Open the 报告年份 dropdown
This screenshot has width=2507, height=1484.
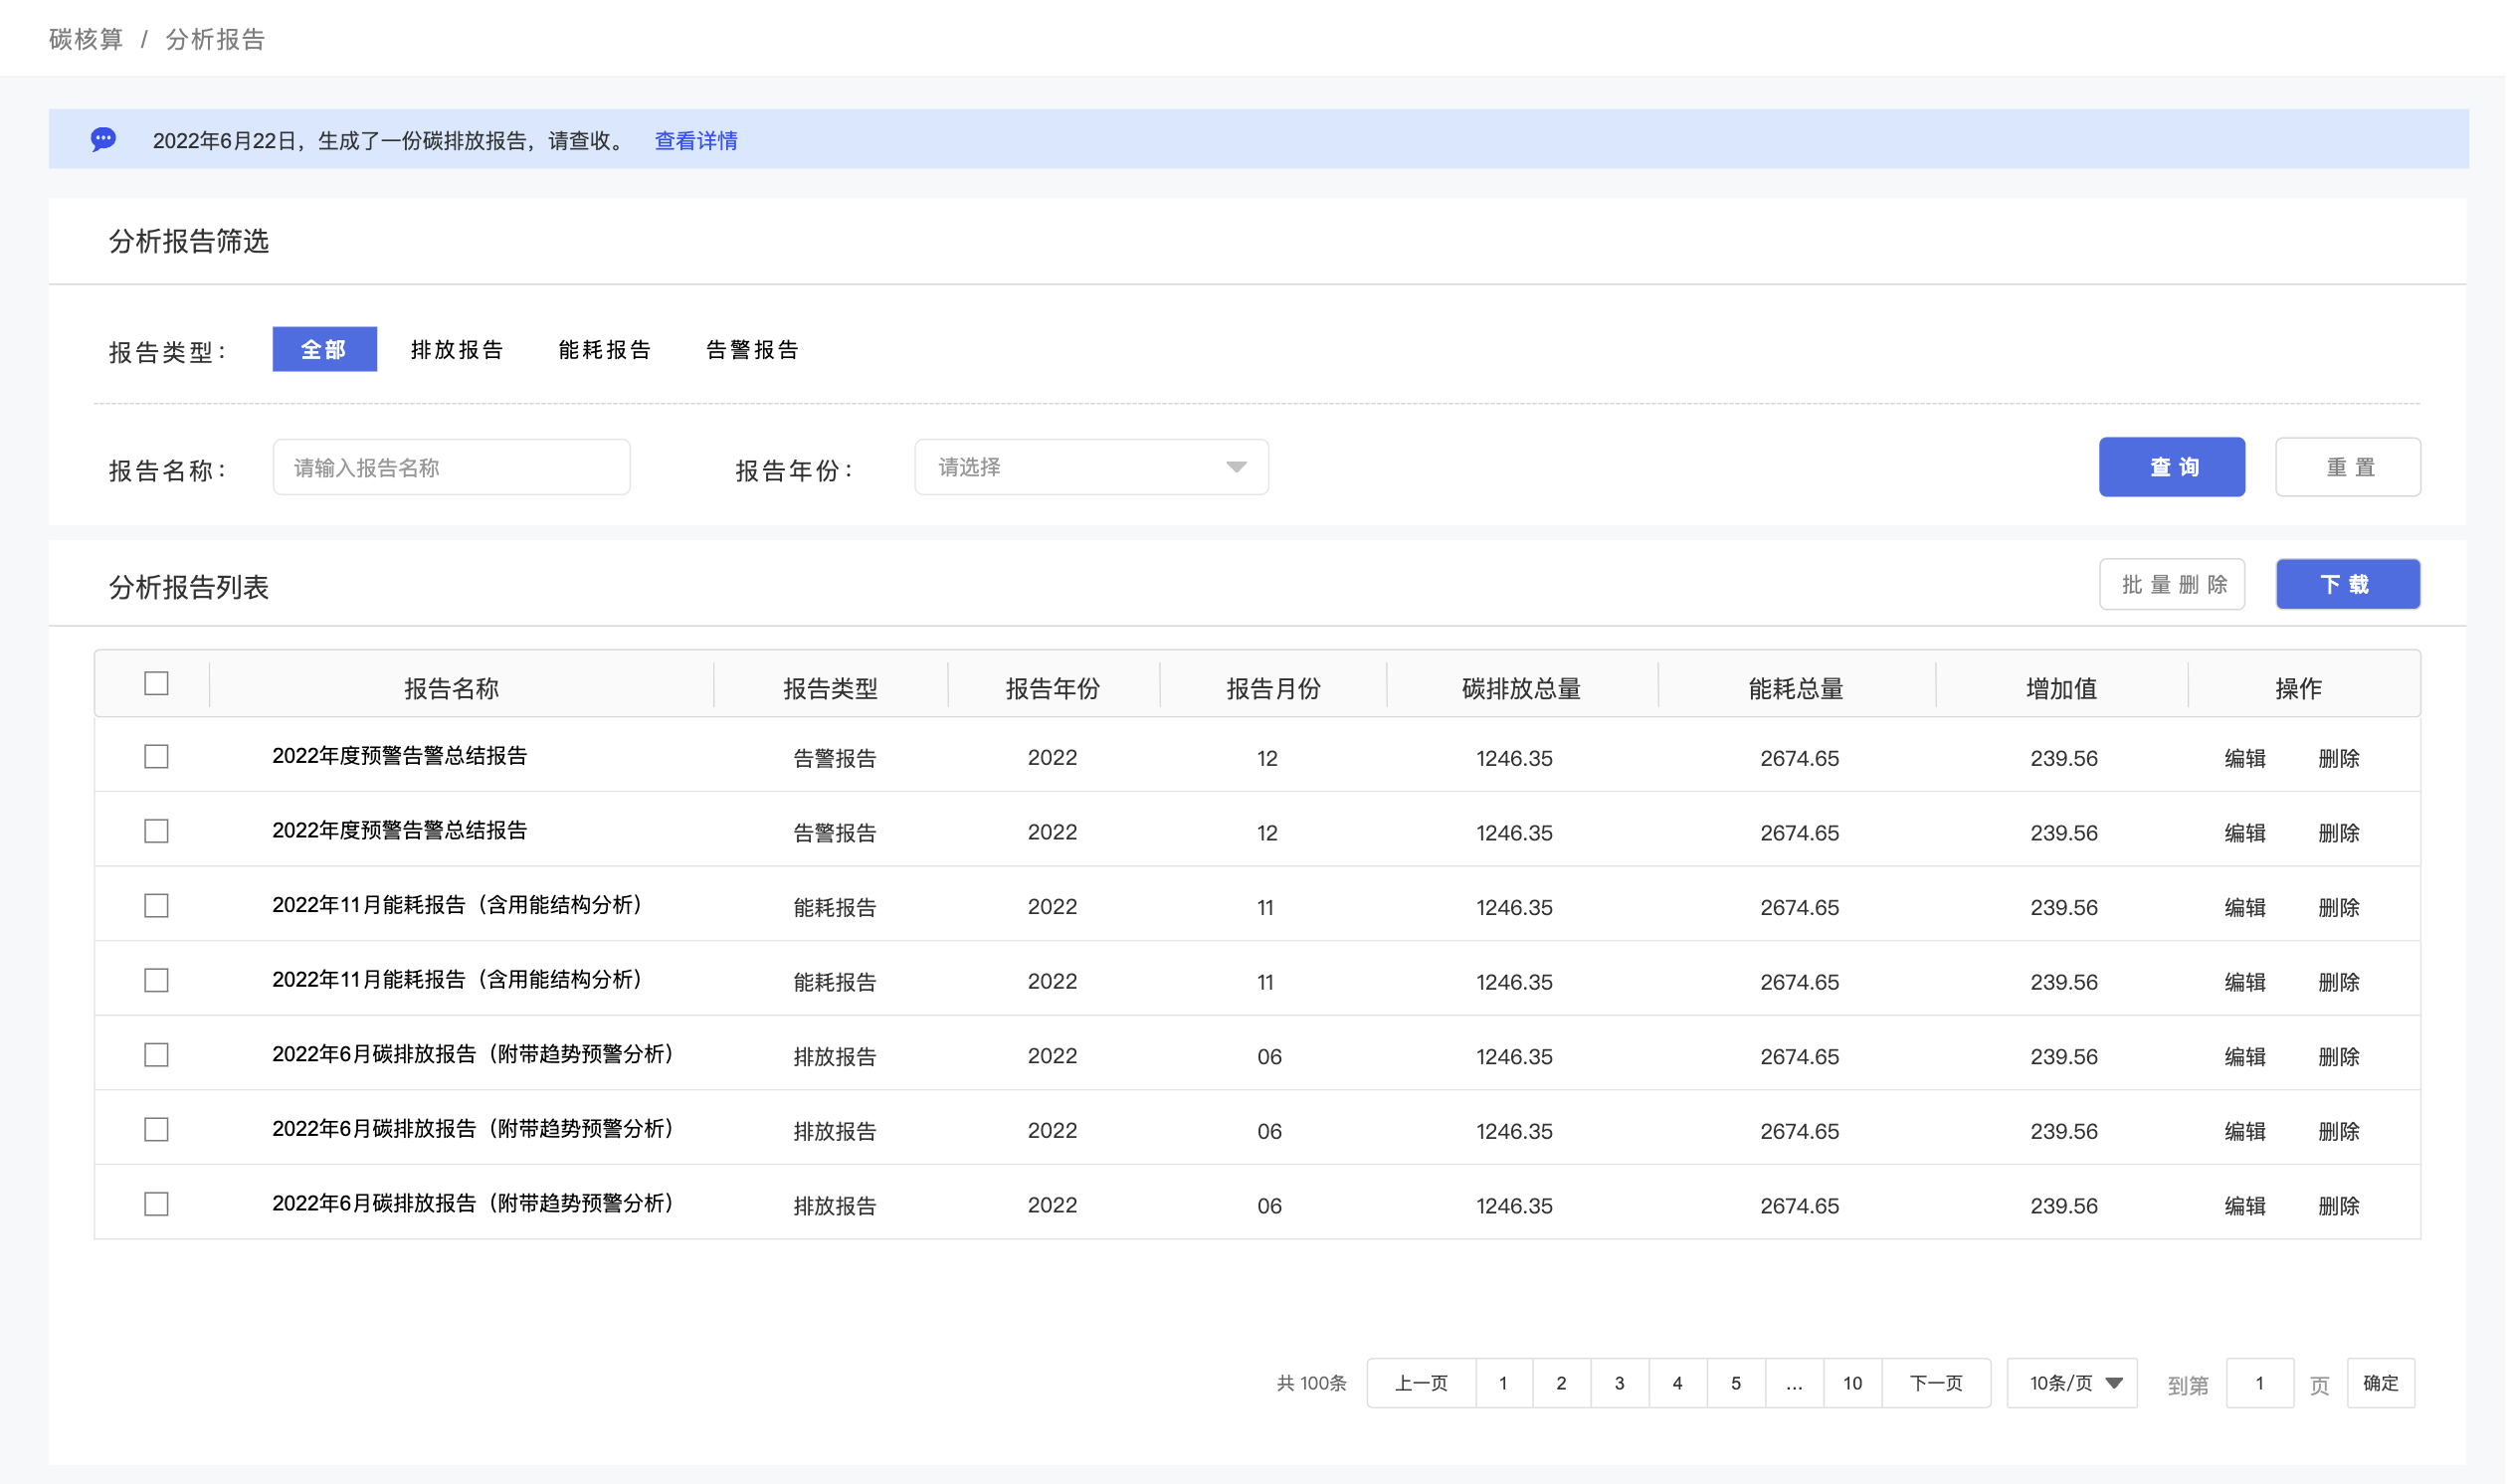(1091, 467)
